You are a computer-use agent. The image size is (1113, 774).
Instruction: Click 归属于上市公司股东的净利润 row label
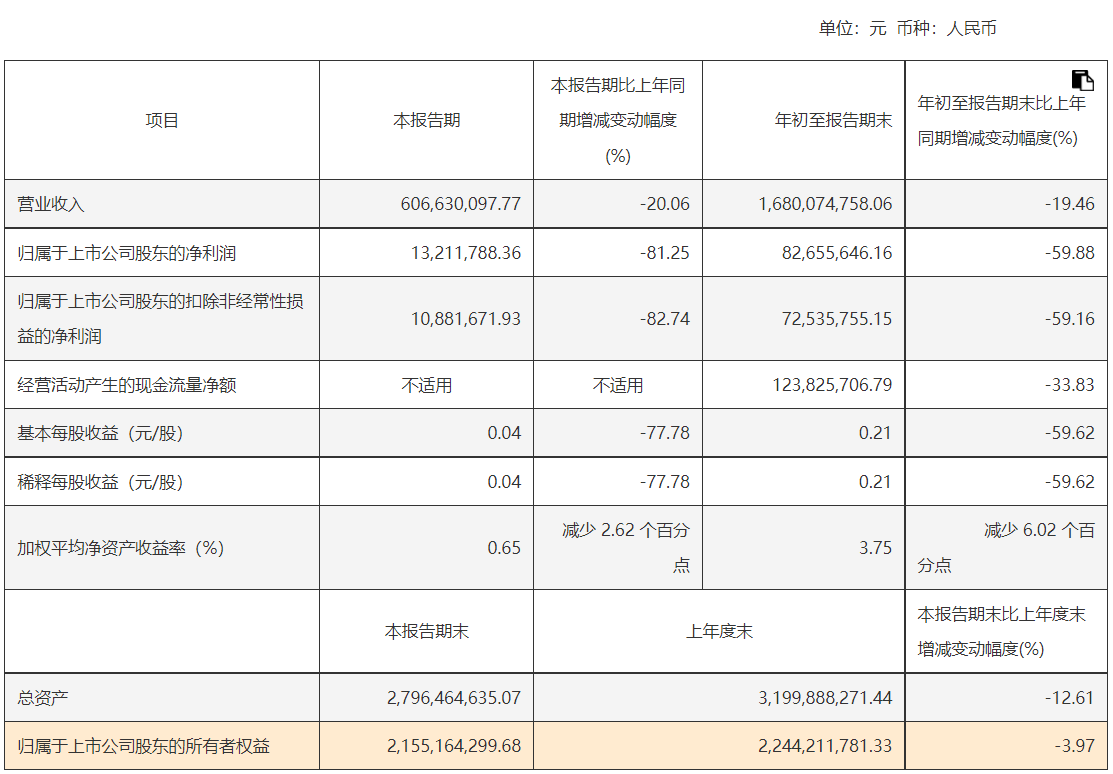[x=126, y=254]
